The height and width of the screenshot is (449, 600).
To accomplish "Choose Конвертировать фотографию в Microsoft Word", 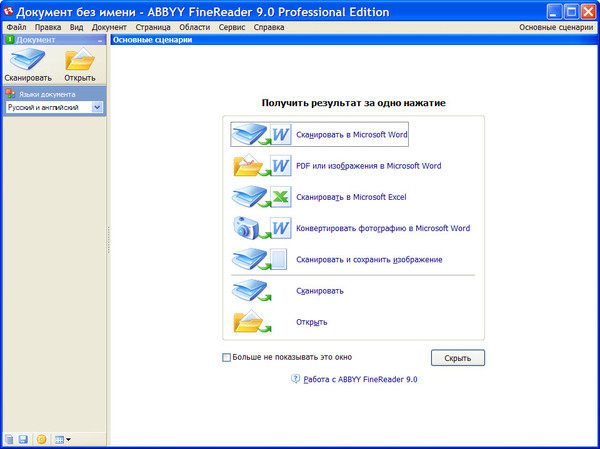I will click(351, 228).
